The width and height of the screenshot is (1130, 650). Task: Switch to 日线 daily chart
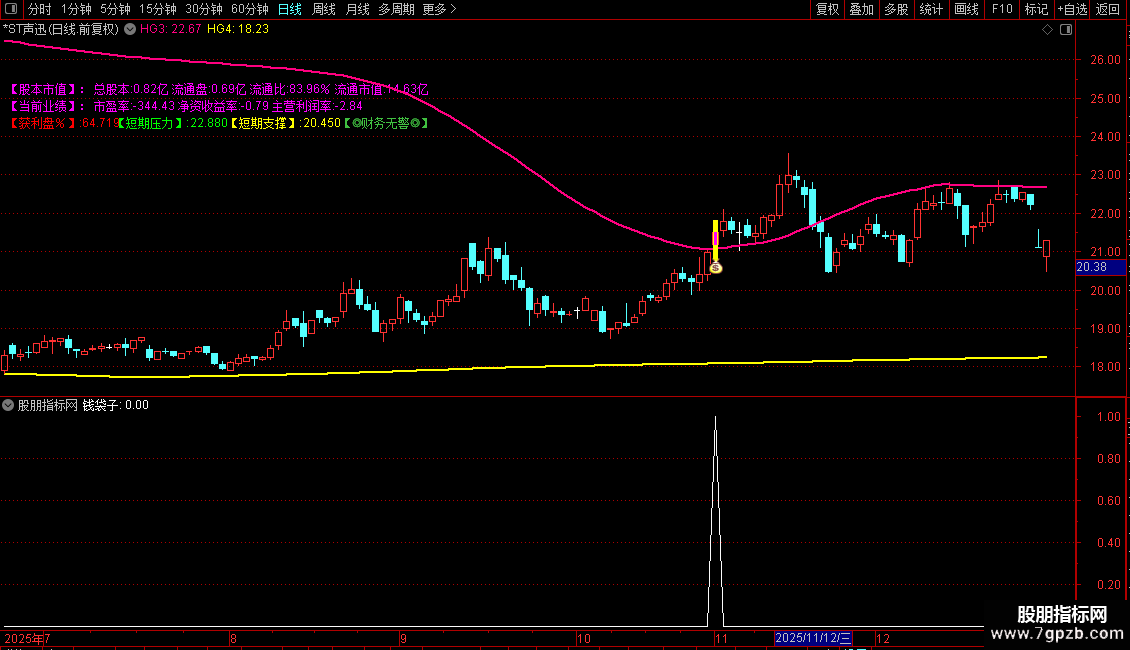(x=290, y=9)
